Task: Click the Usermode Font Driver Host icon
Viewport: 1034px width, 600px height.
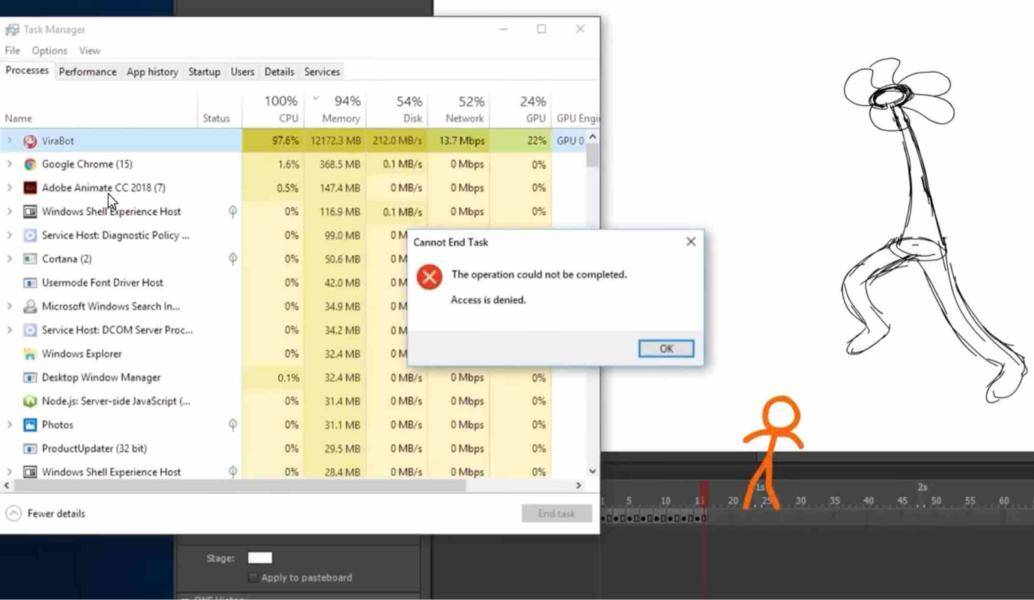Action: (x=30, y=283)
